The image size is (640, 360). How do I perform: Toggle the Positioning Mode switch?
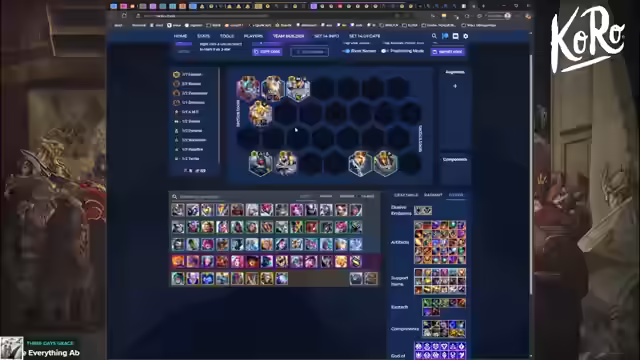[384, 51]
